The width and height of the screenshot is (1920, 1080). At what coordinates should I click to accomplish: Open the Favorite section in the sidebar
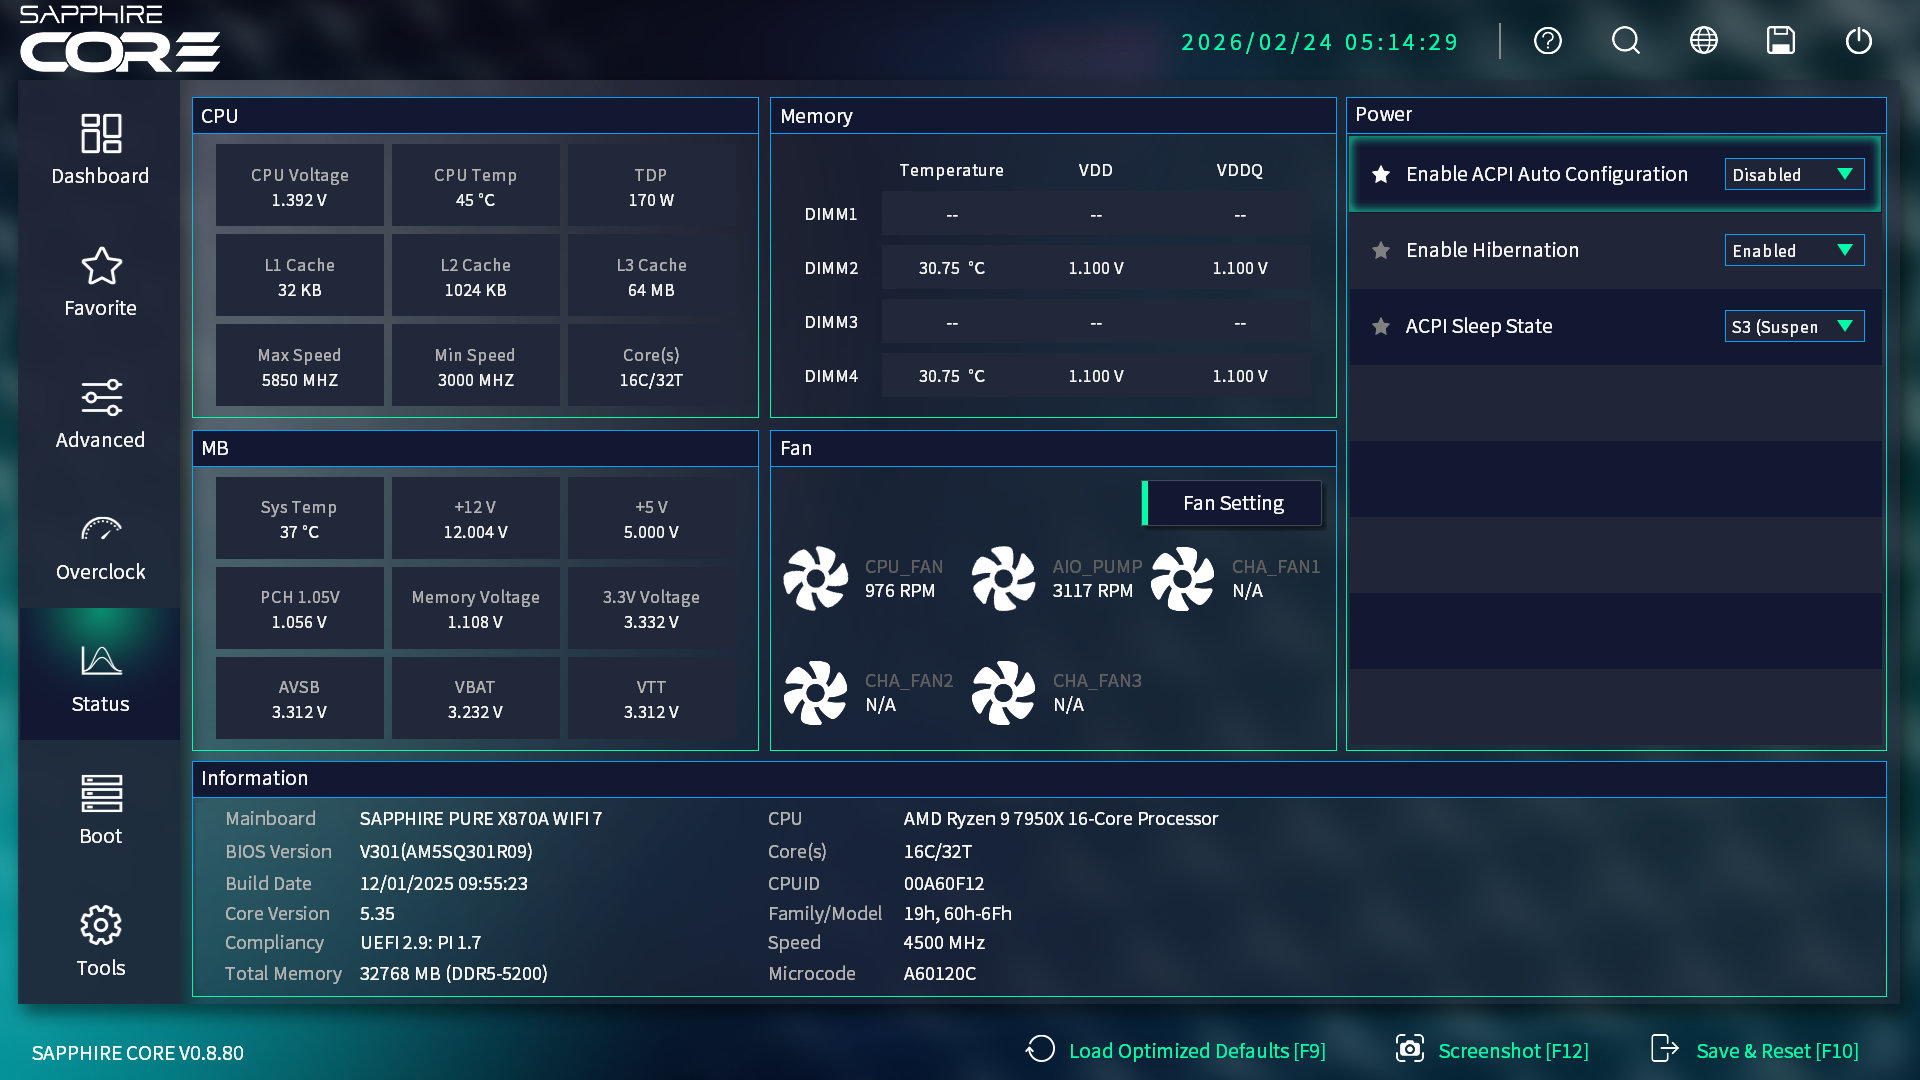tap(100, 280)
